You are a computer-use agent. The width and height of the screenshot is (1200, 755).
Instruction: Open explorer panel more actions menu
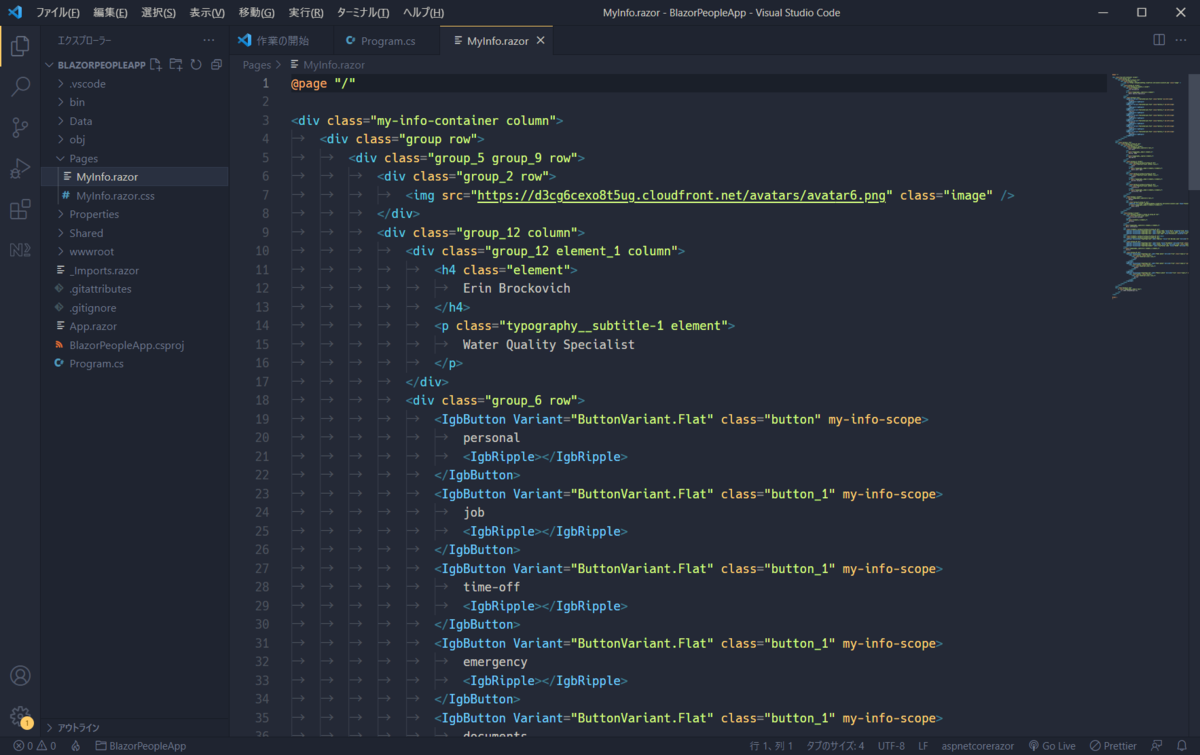click(x=208, y=41)
